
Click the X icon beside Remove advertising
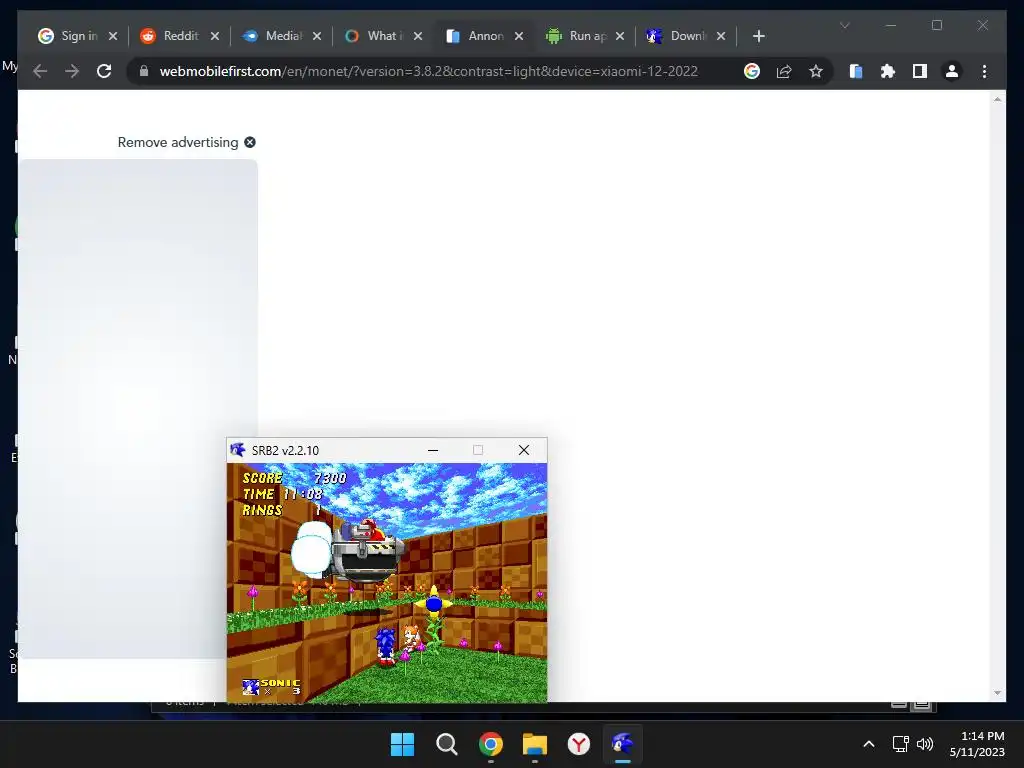[250, 142]
